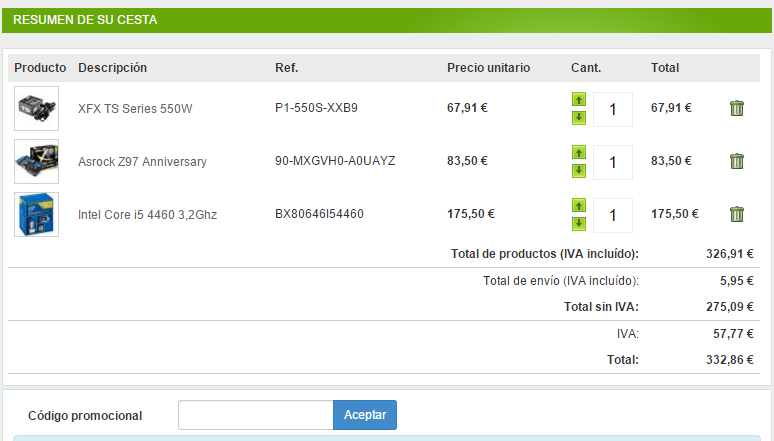This screenshot has height=441, width=774.
Task: Click the IVA amount 57,77 €
Action: (x=733, y=334)
